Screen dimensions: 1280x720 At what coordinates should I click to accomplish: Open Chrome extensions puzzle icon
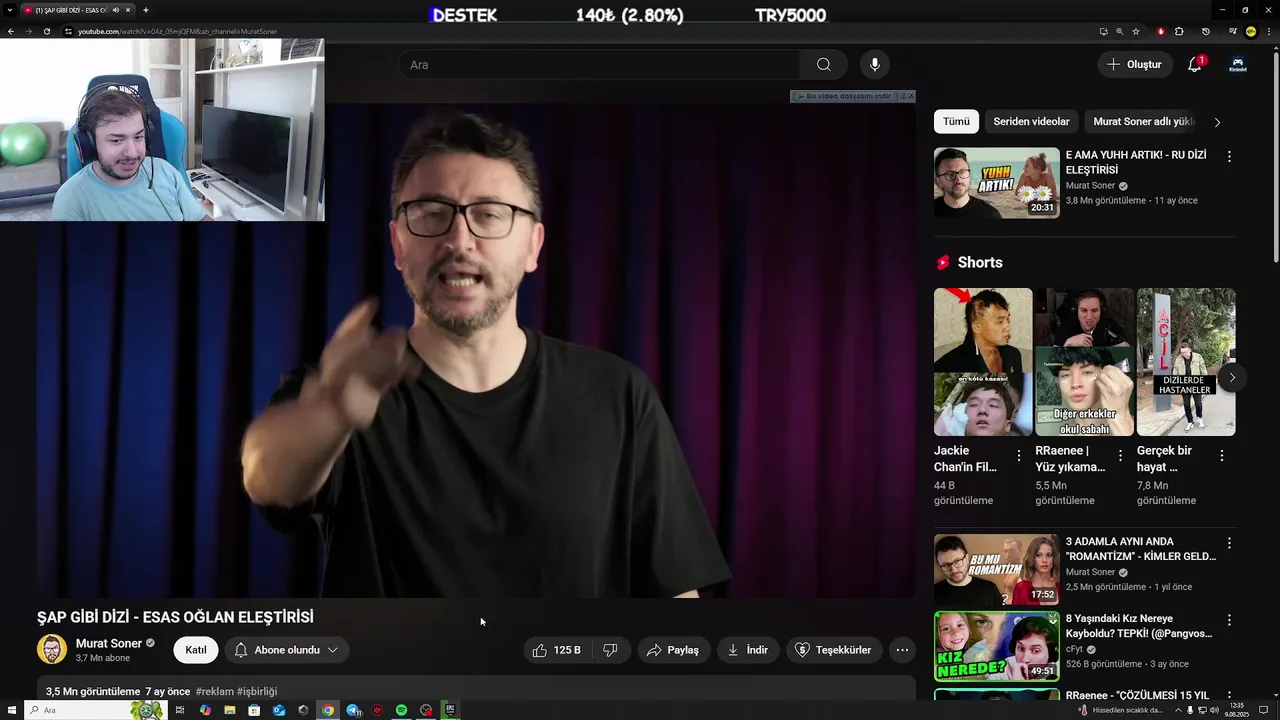[1179, 31]
